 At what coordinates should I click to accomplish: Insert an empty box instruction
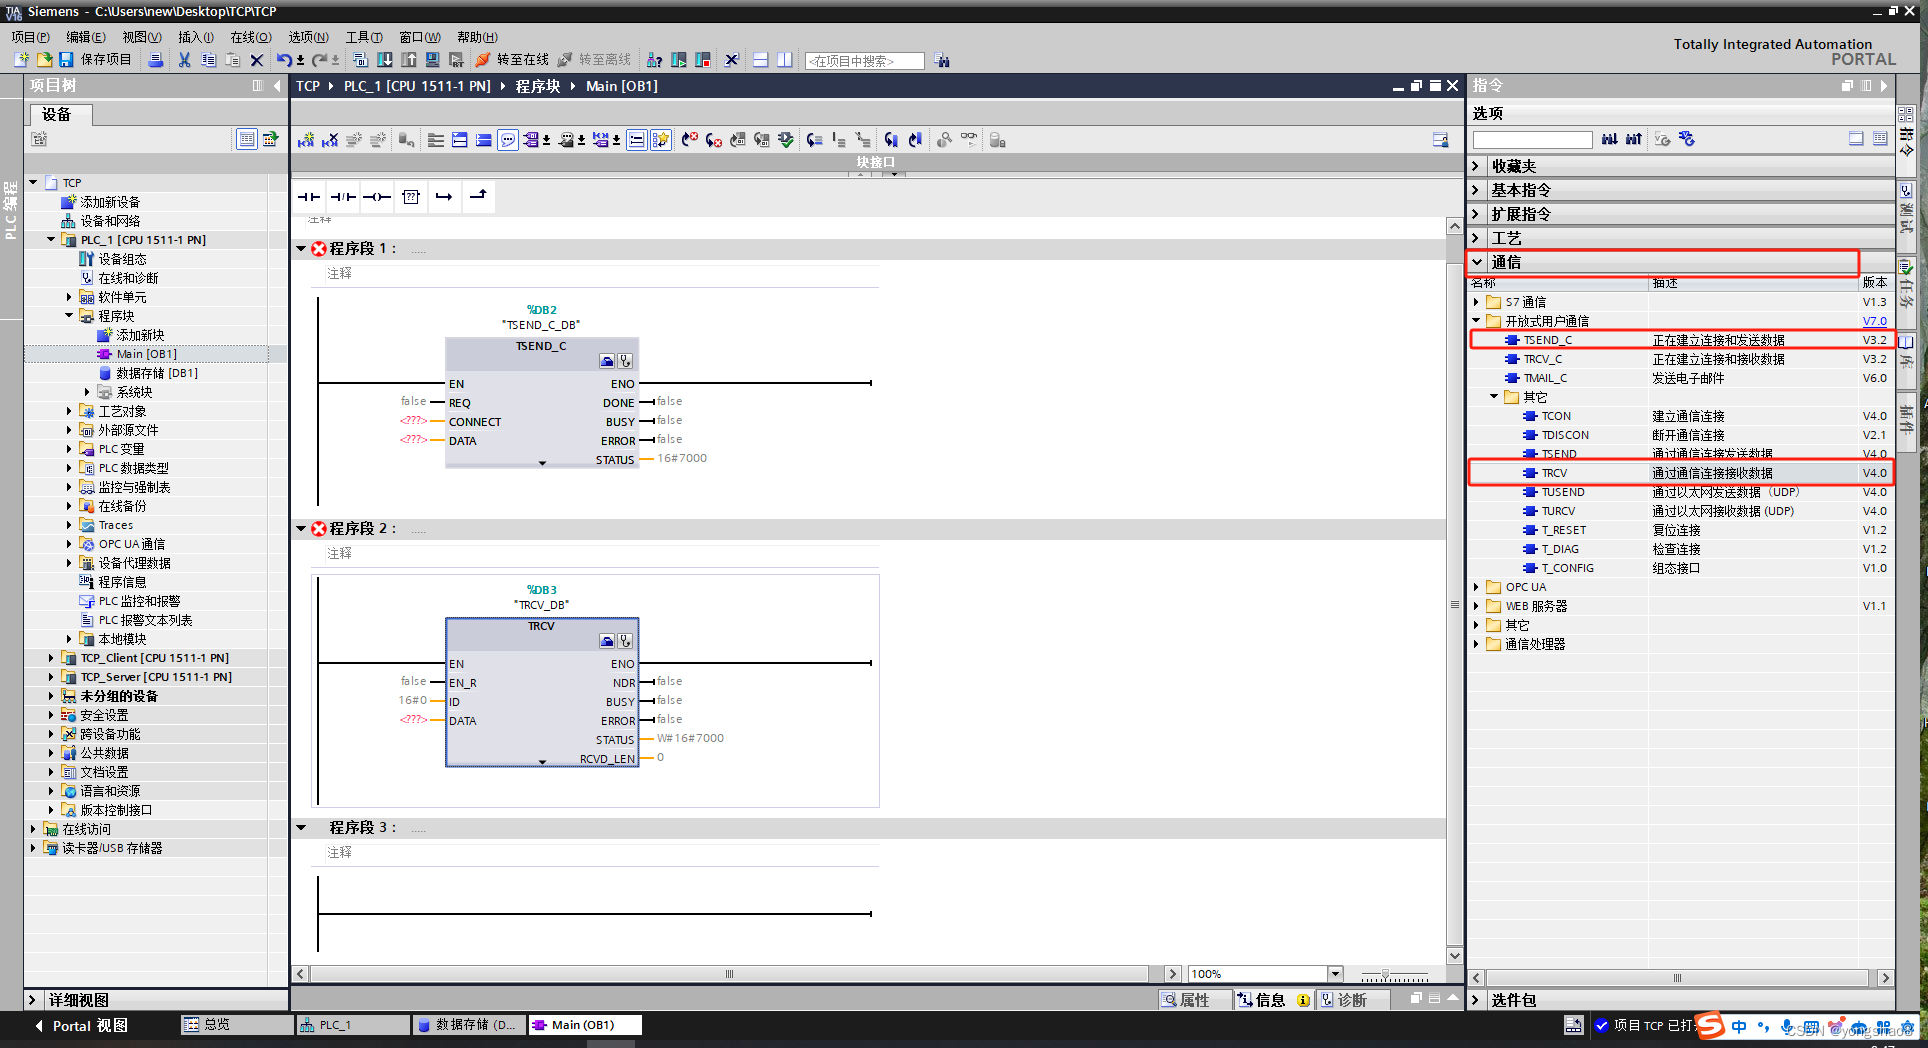coord(411,197)
